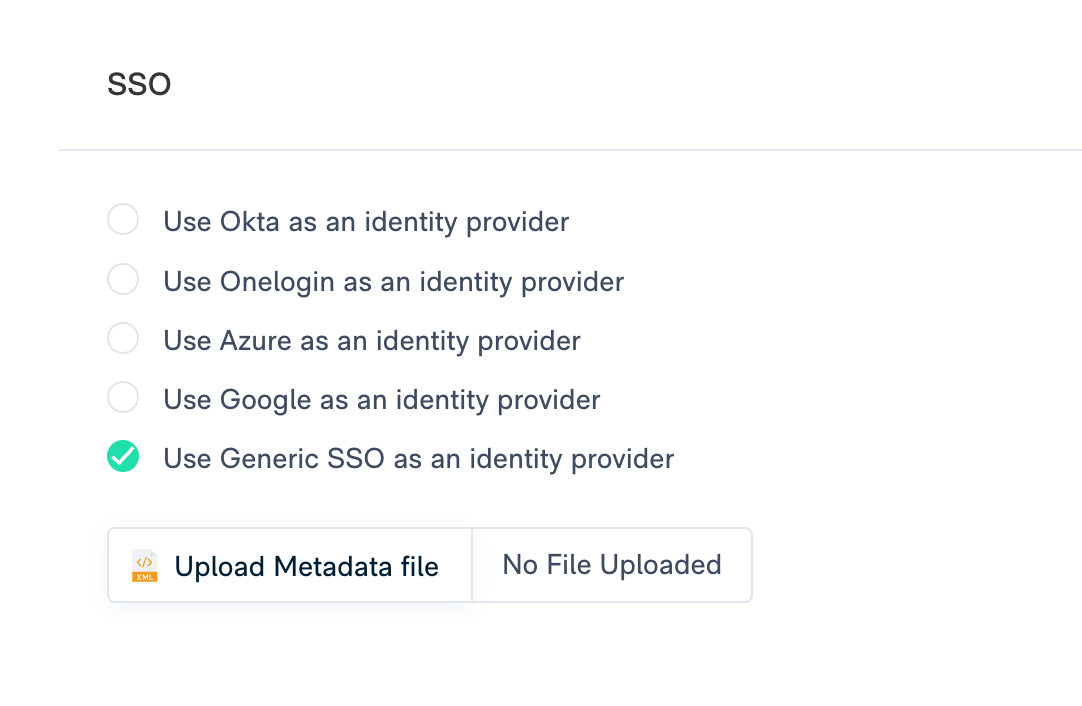The width and height of the screenshot is (1082, 706).
Task: Click the word 'Azure' in the third option
Action: 255,341
